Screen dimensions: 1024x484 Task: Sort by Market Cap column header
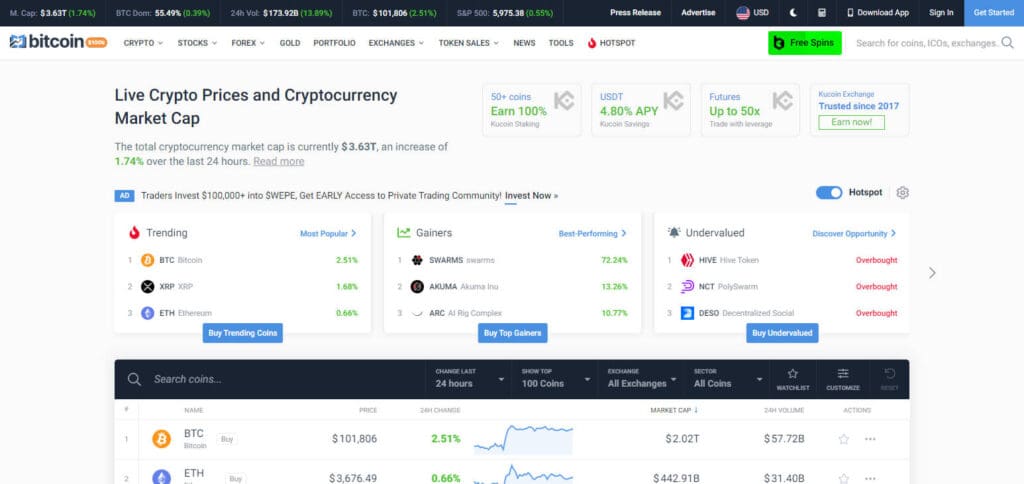click(674, 410)
